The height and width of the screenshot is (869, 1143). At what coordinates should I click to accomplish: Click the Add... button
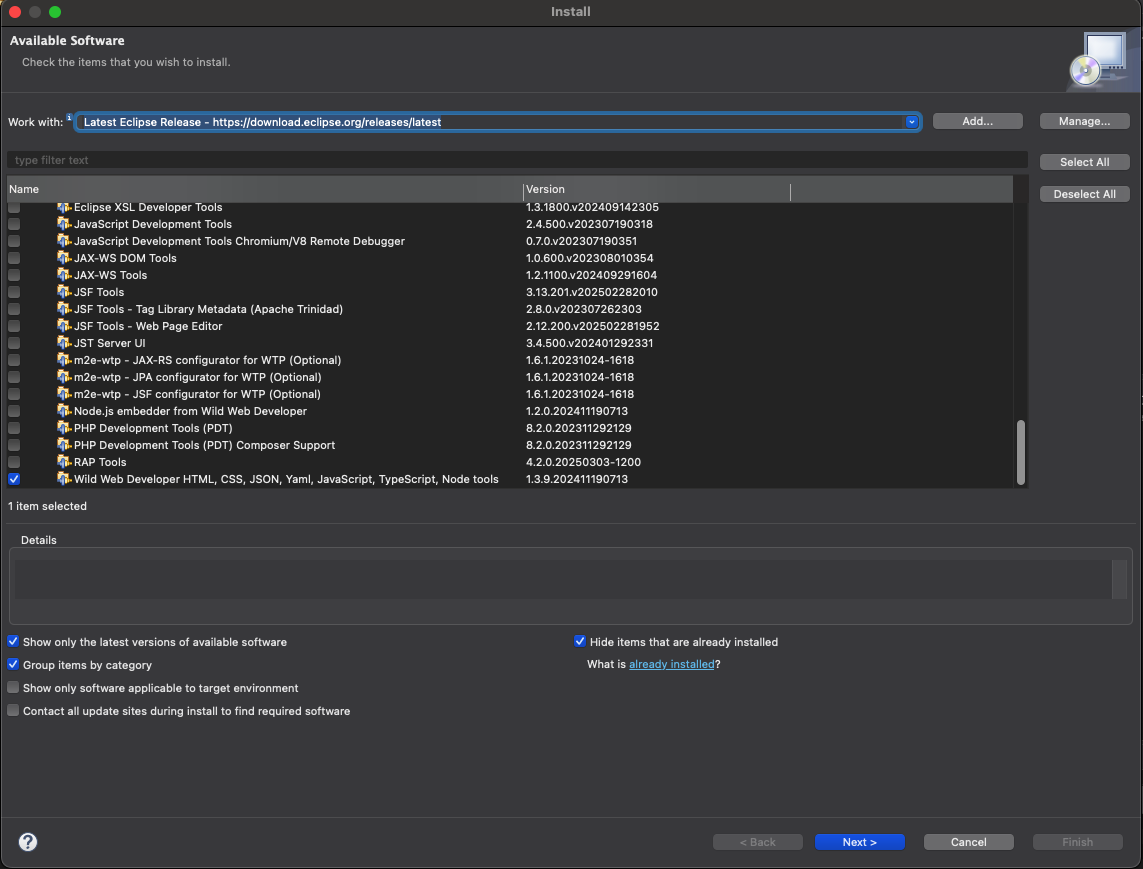pos(978,121)
